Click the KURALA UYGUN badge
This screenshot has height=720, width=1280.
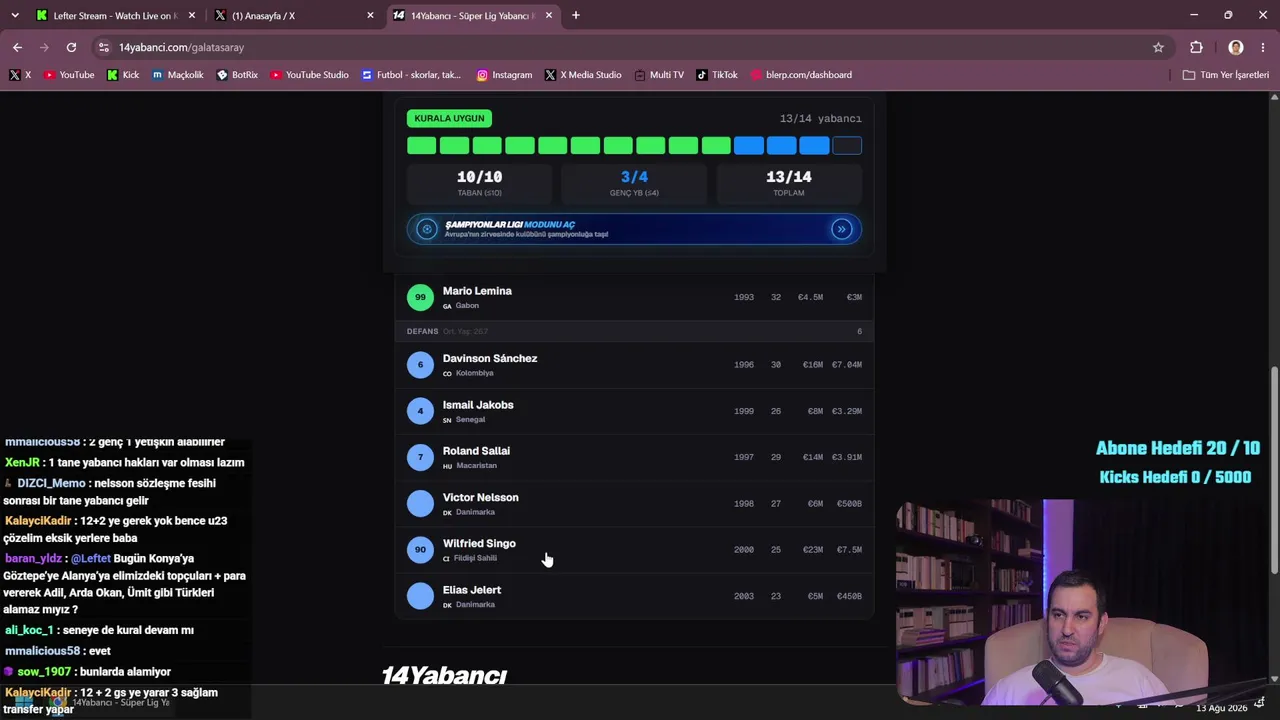coord(449,118)
